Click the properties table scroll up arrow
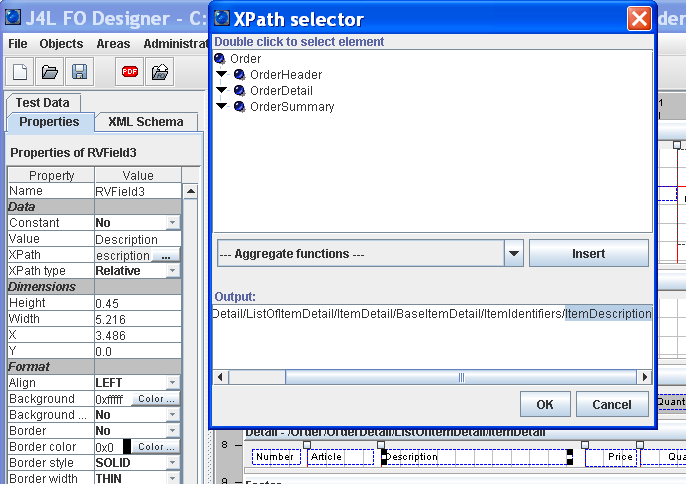This screenshot has height=484, width=686. 190,191
